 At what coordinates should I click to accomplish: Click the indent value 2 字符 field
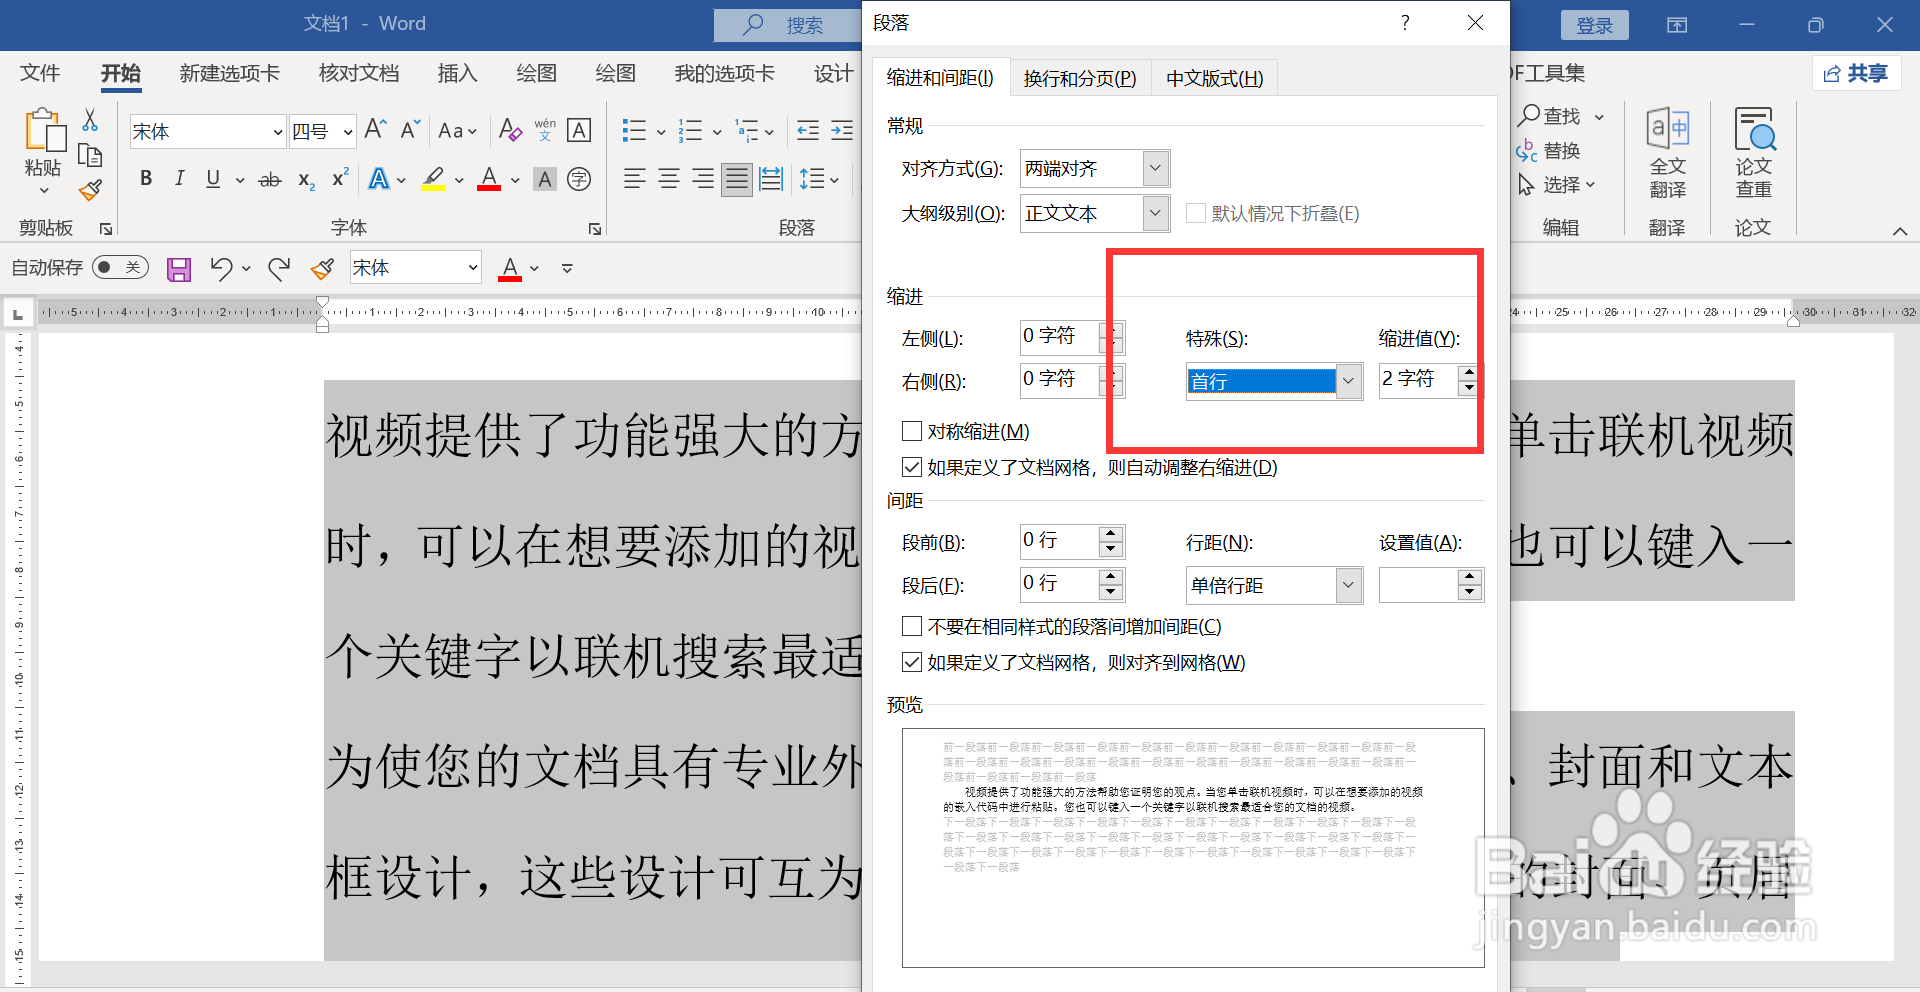pos(1418,380)
